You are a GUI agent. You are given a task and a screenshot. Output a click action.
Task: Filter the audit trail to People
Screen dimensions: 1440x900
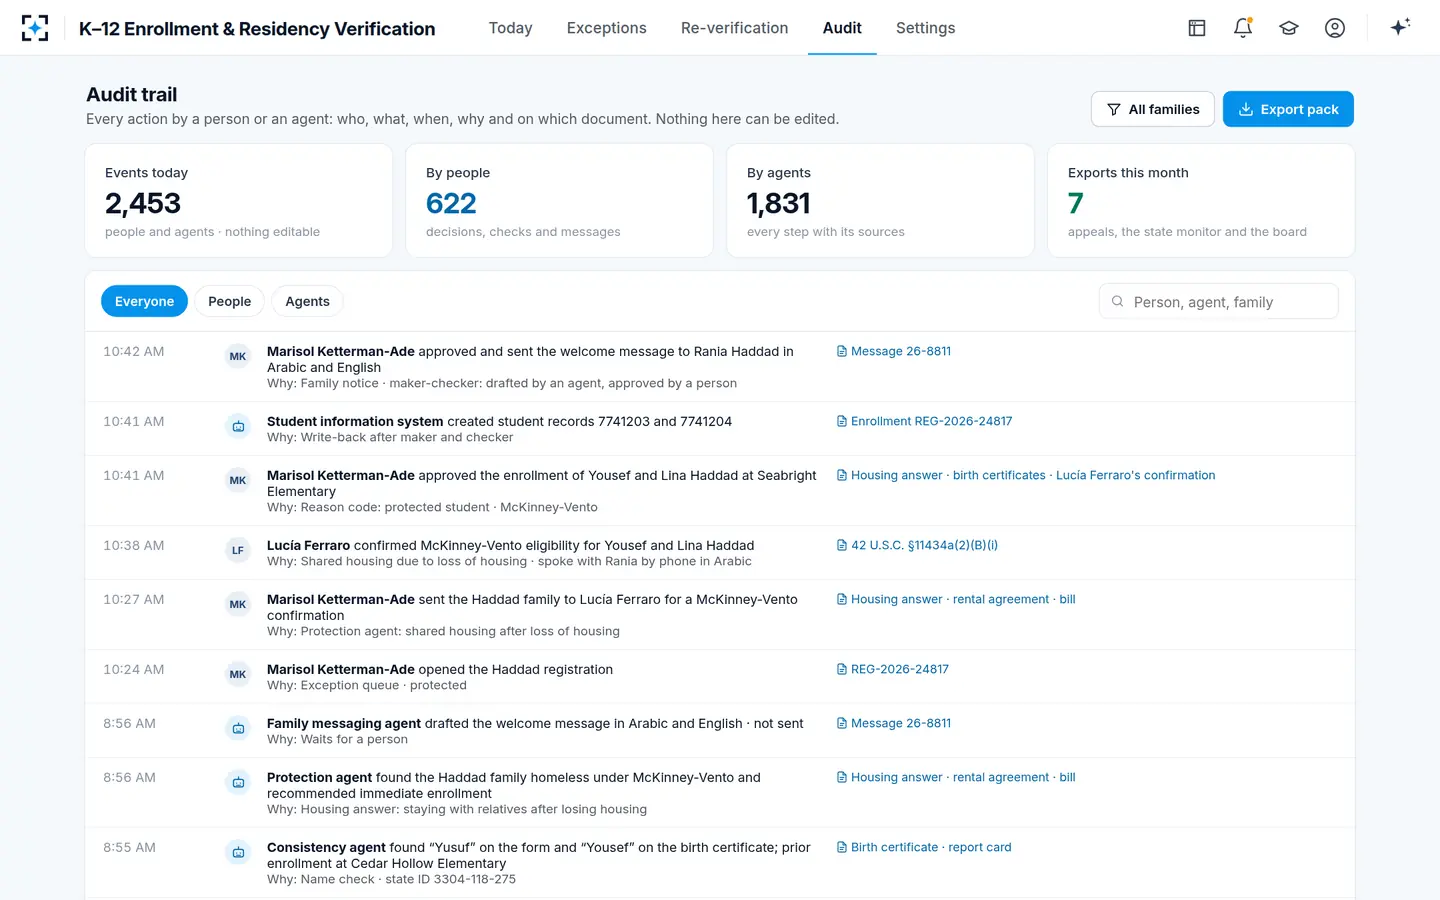230,301
